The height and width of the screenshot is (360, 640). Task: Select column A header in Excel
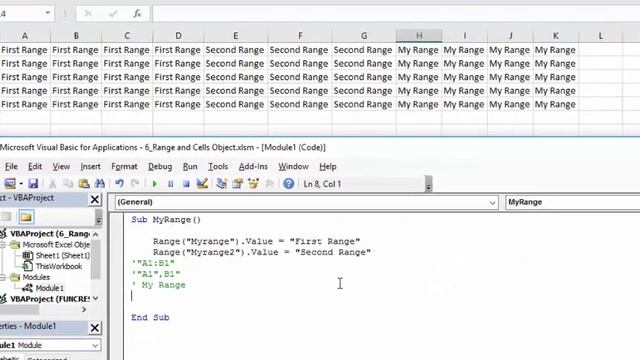25,36
